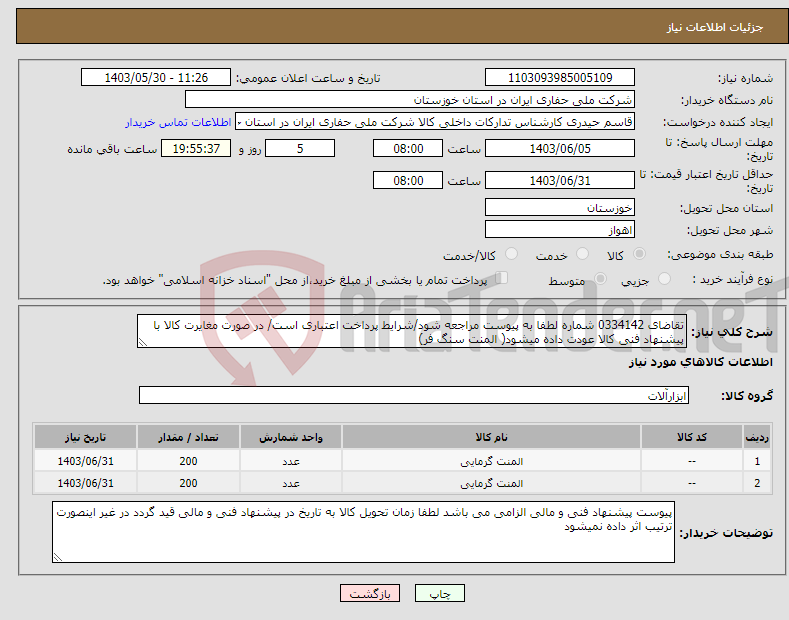The width and height of the screenshot is (789, 620).
Task: Click unit عدد in row 2
Action: (291, 484)
